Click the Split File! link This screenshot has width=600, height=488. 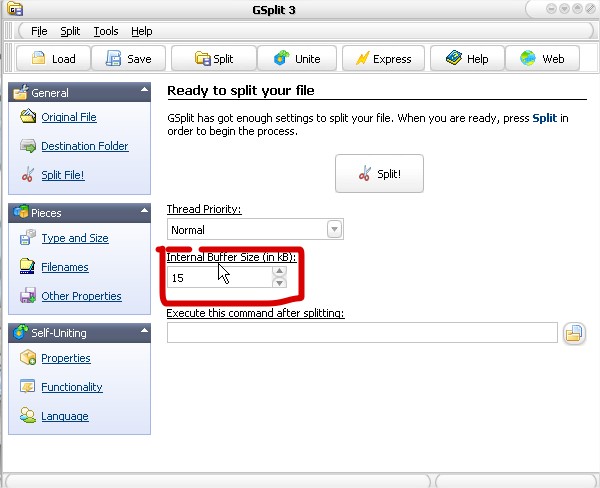63,175
